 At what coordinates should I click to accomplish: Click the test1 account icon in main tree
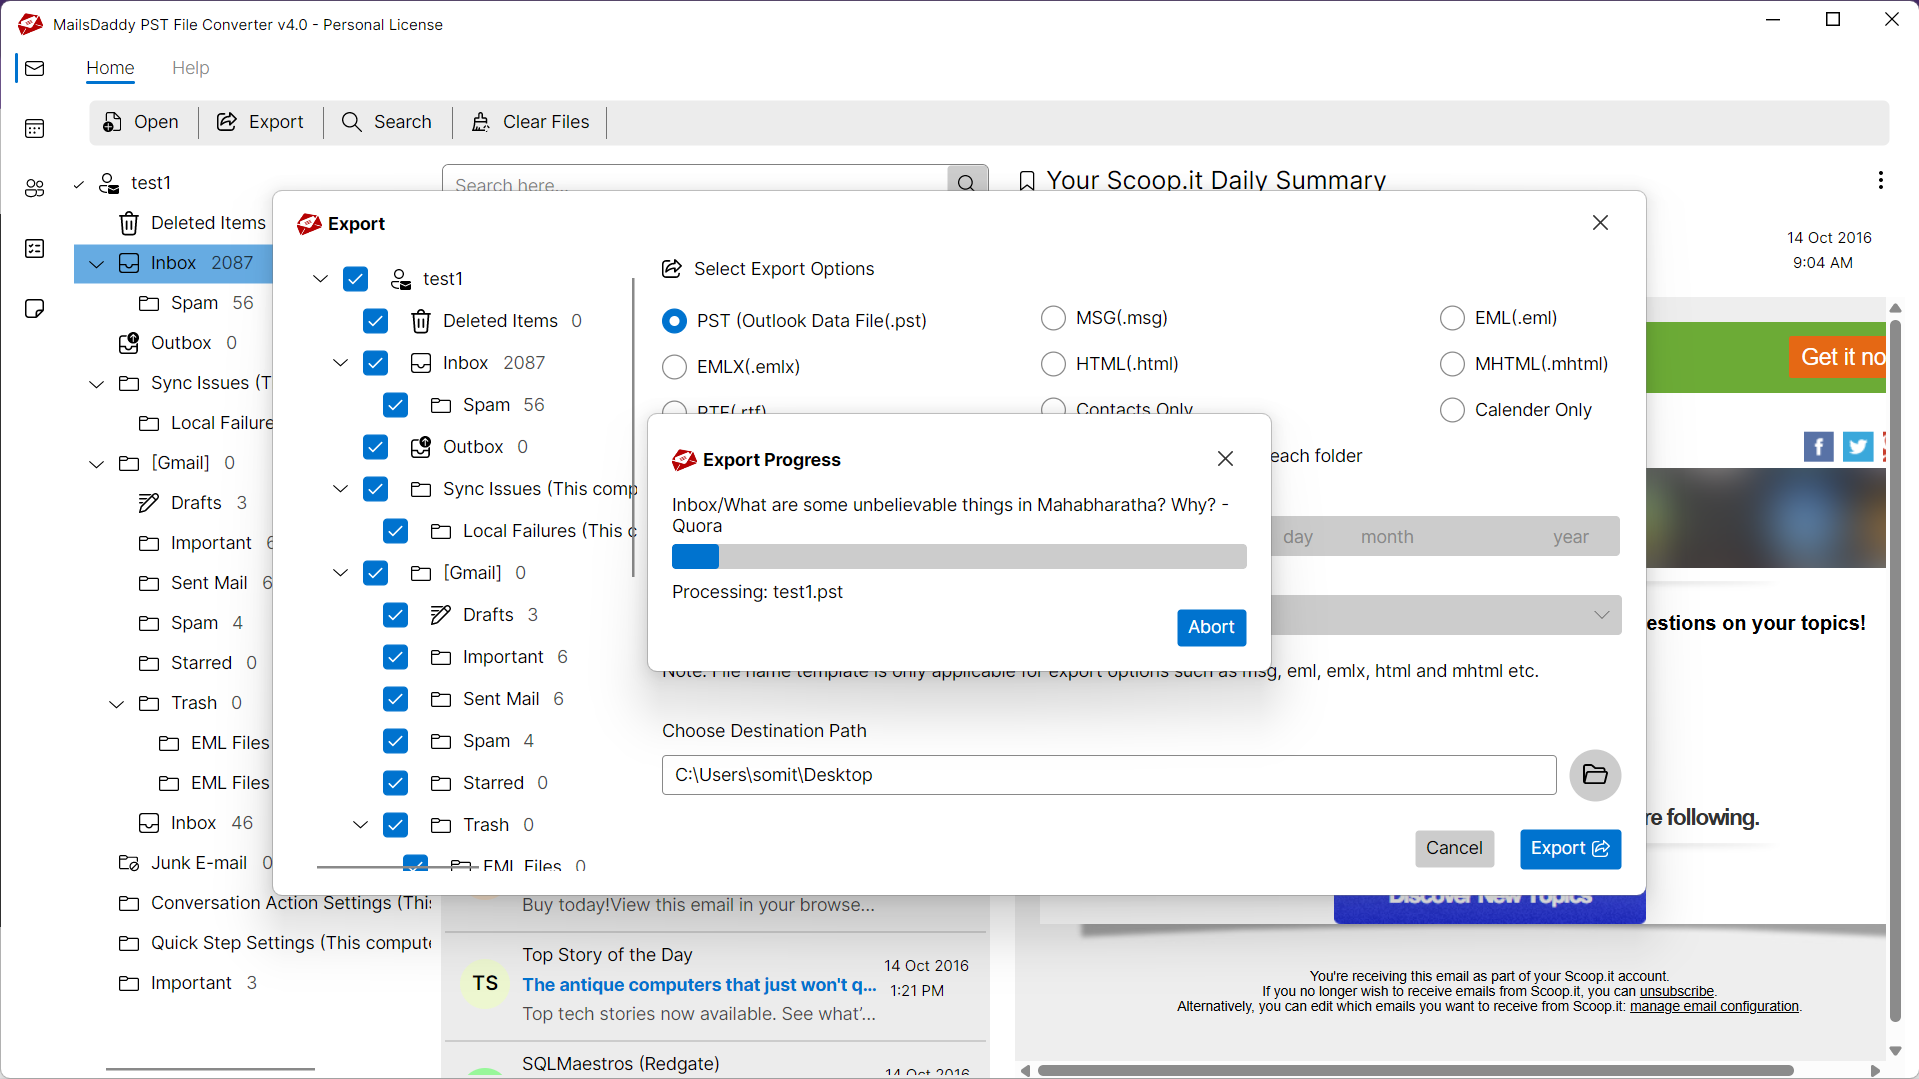coord(109,183)
